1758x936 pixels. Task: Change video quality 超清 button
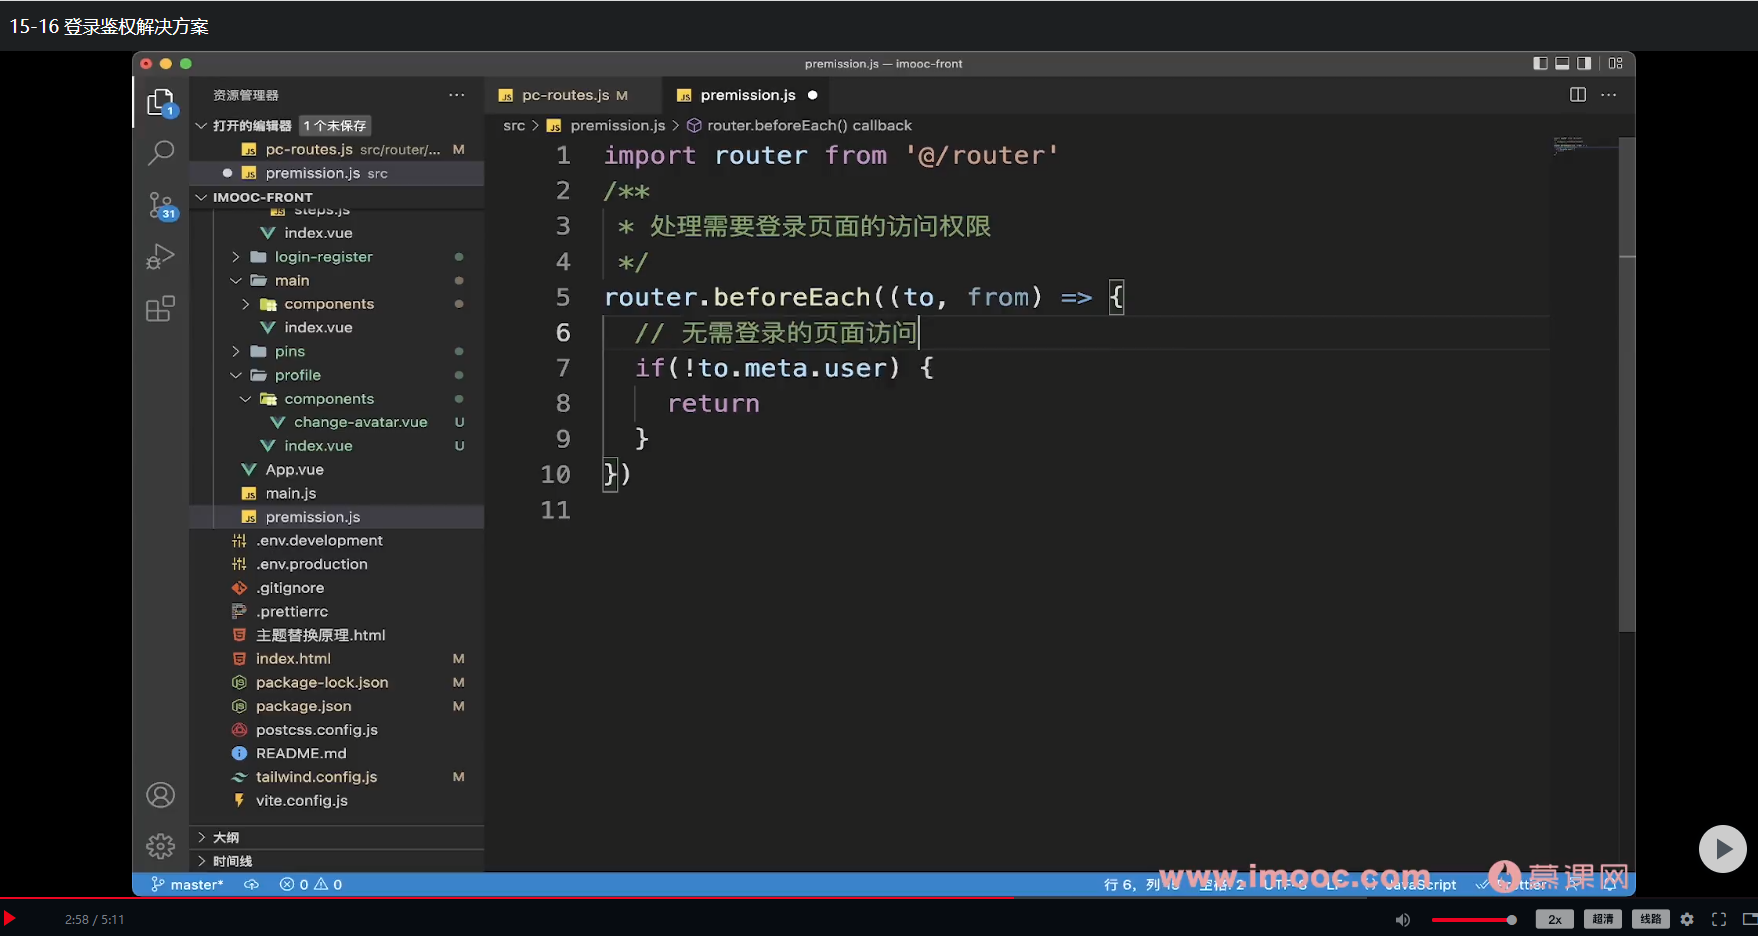point(1603,919)
